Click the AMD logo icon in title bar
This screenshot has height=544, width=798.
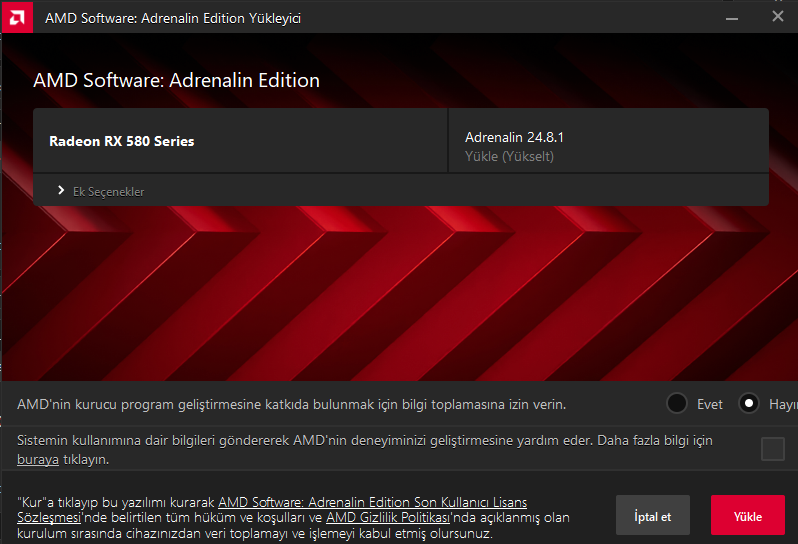pos(17,18)
